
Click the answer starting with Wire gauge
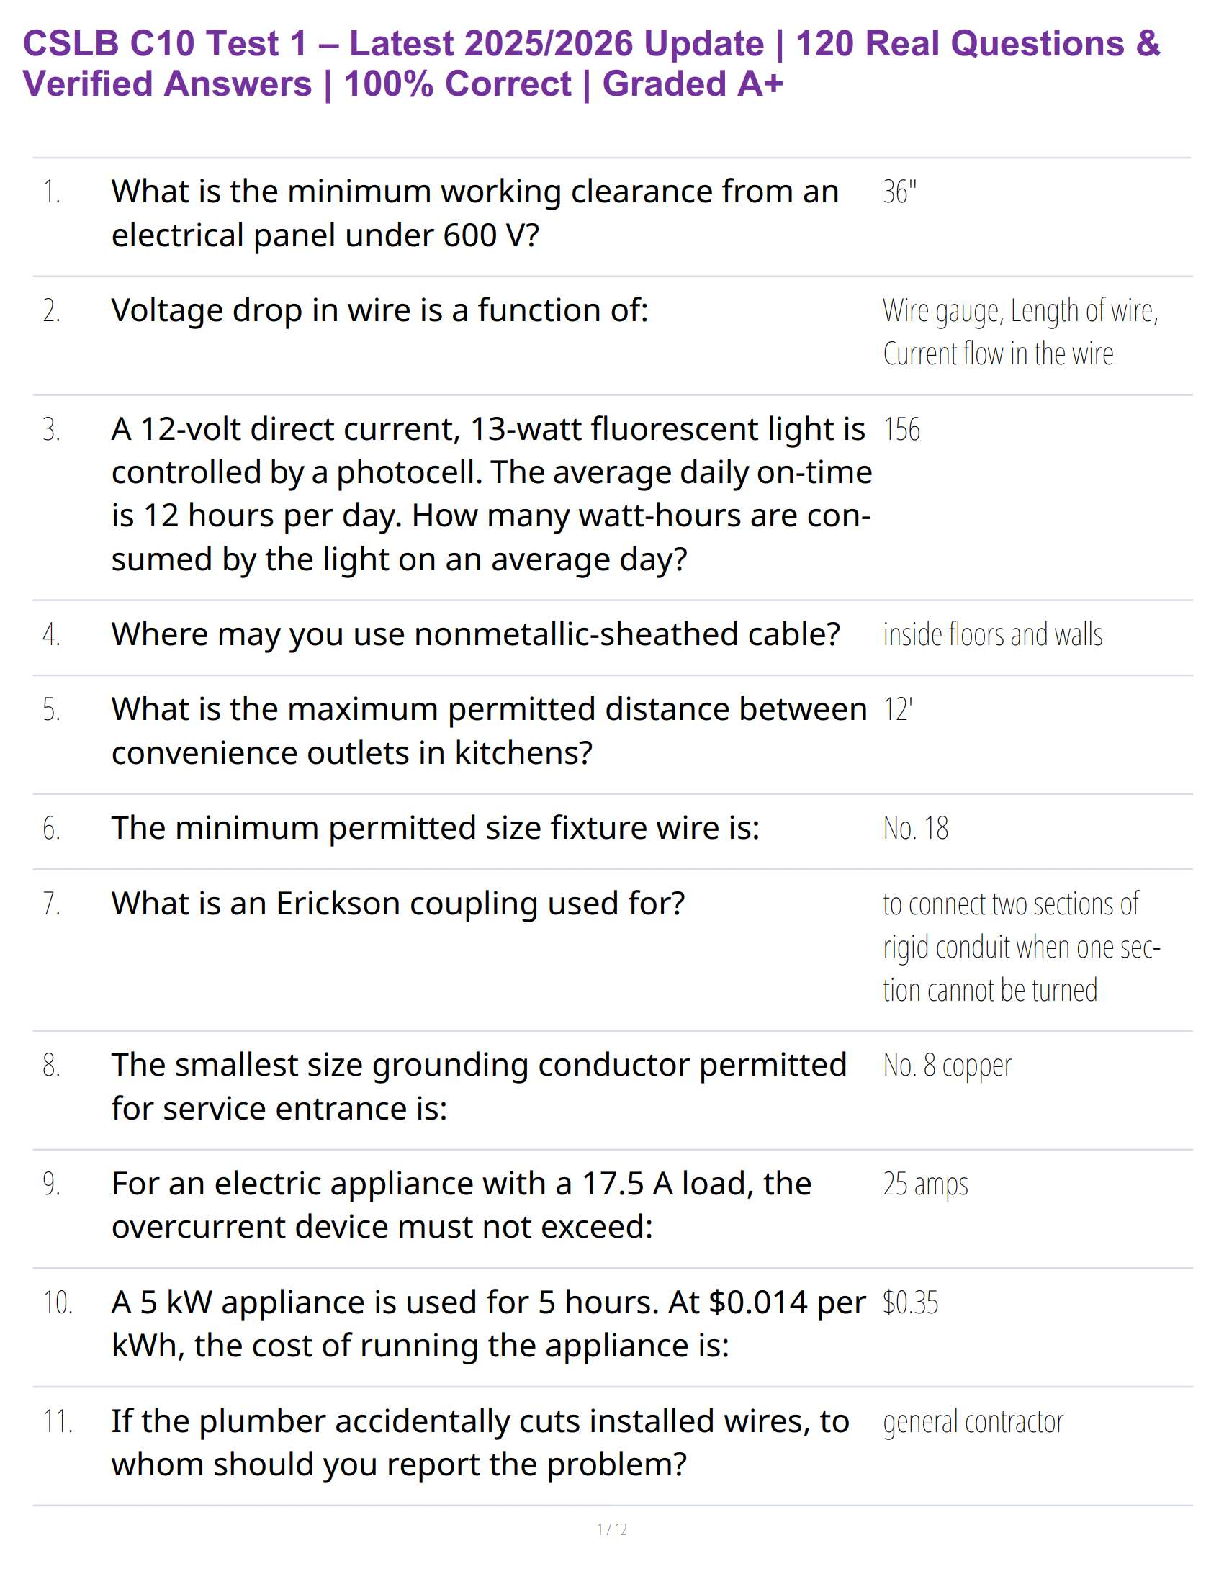point(1019,332)
